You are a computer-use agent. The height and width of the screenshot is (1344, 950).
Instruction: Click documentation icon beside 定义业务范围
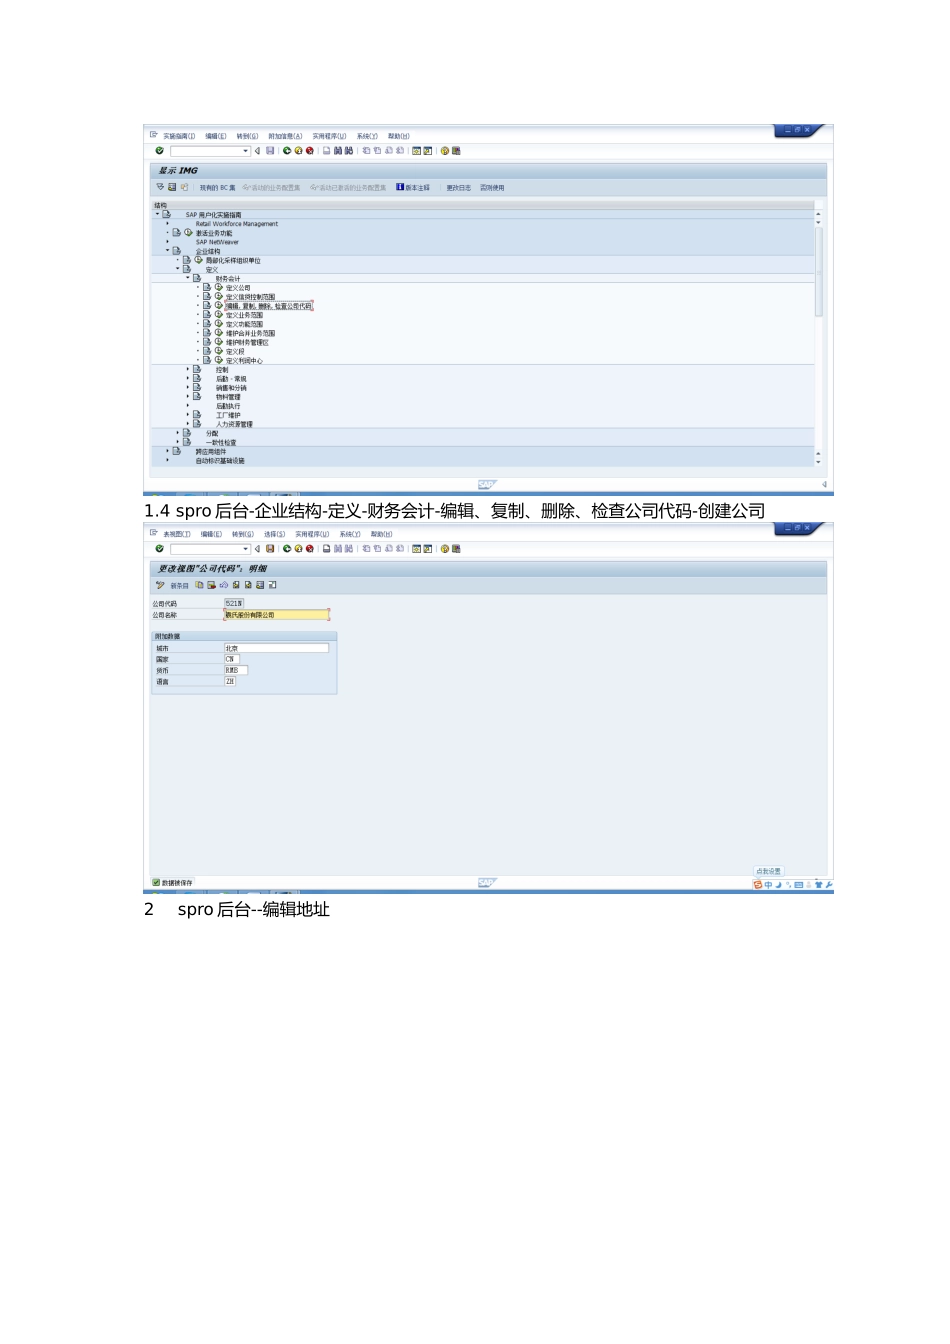[208, 314]
